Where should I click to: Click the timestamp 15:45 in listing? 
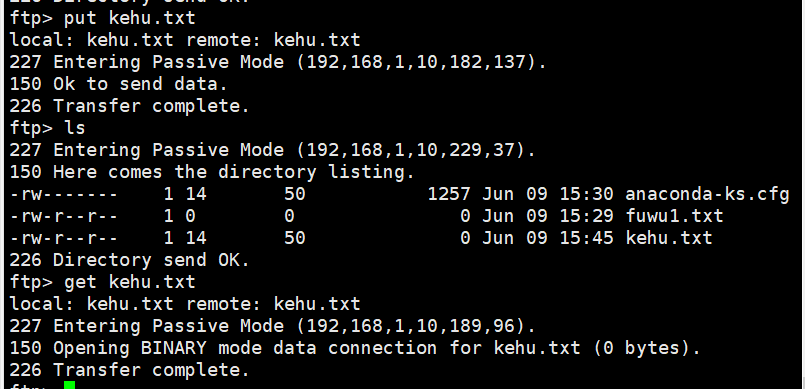point(586,238)
